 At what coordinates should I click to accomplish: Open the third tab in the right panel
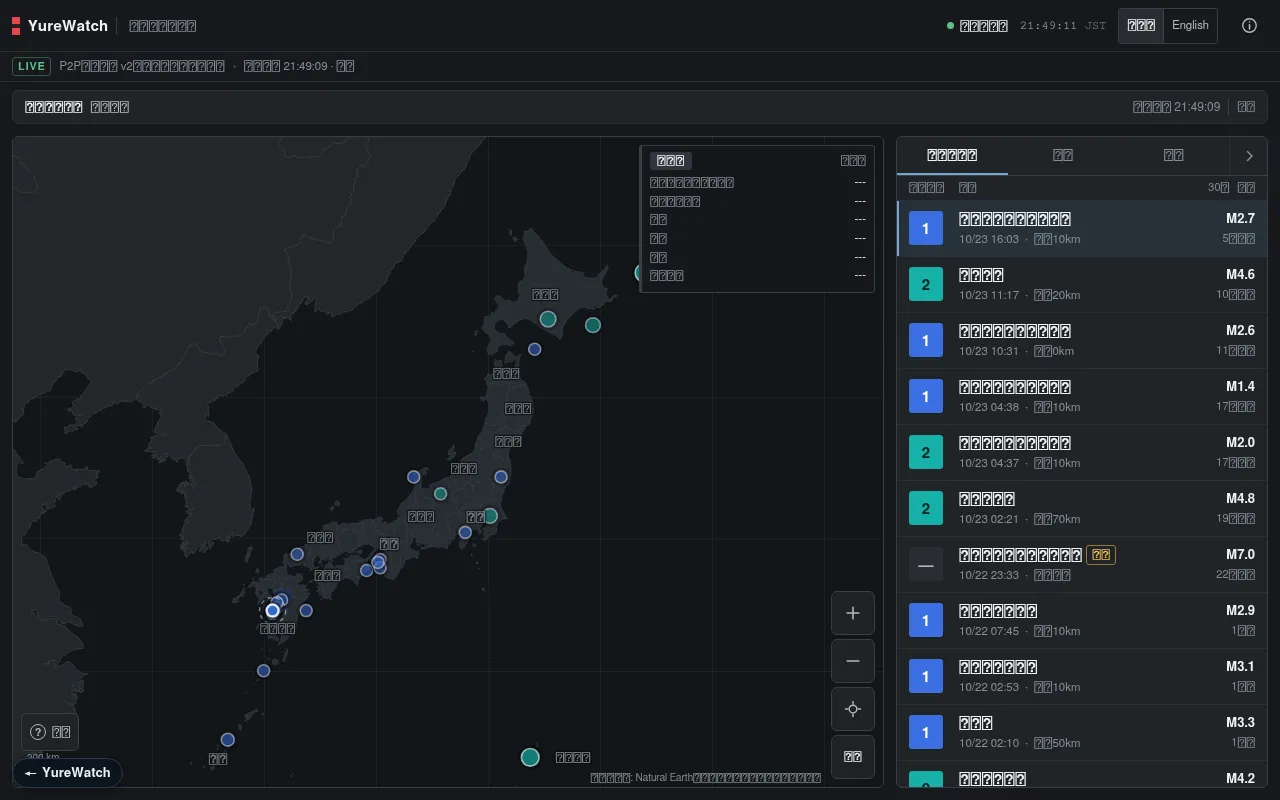tap(1174, 155)
